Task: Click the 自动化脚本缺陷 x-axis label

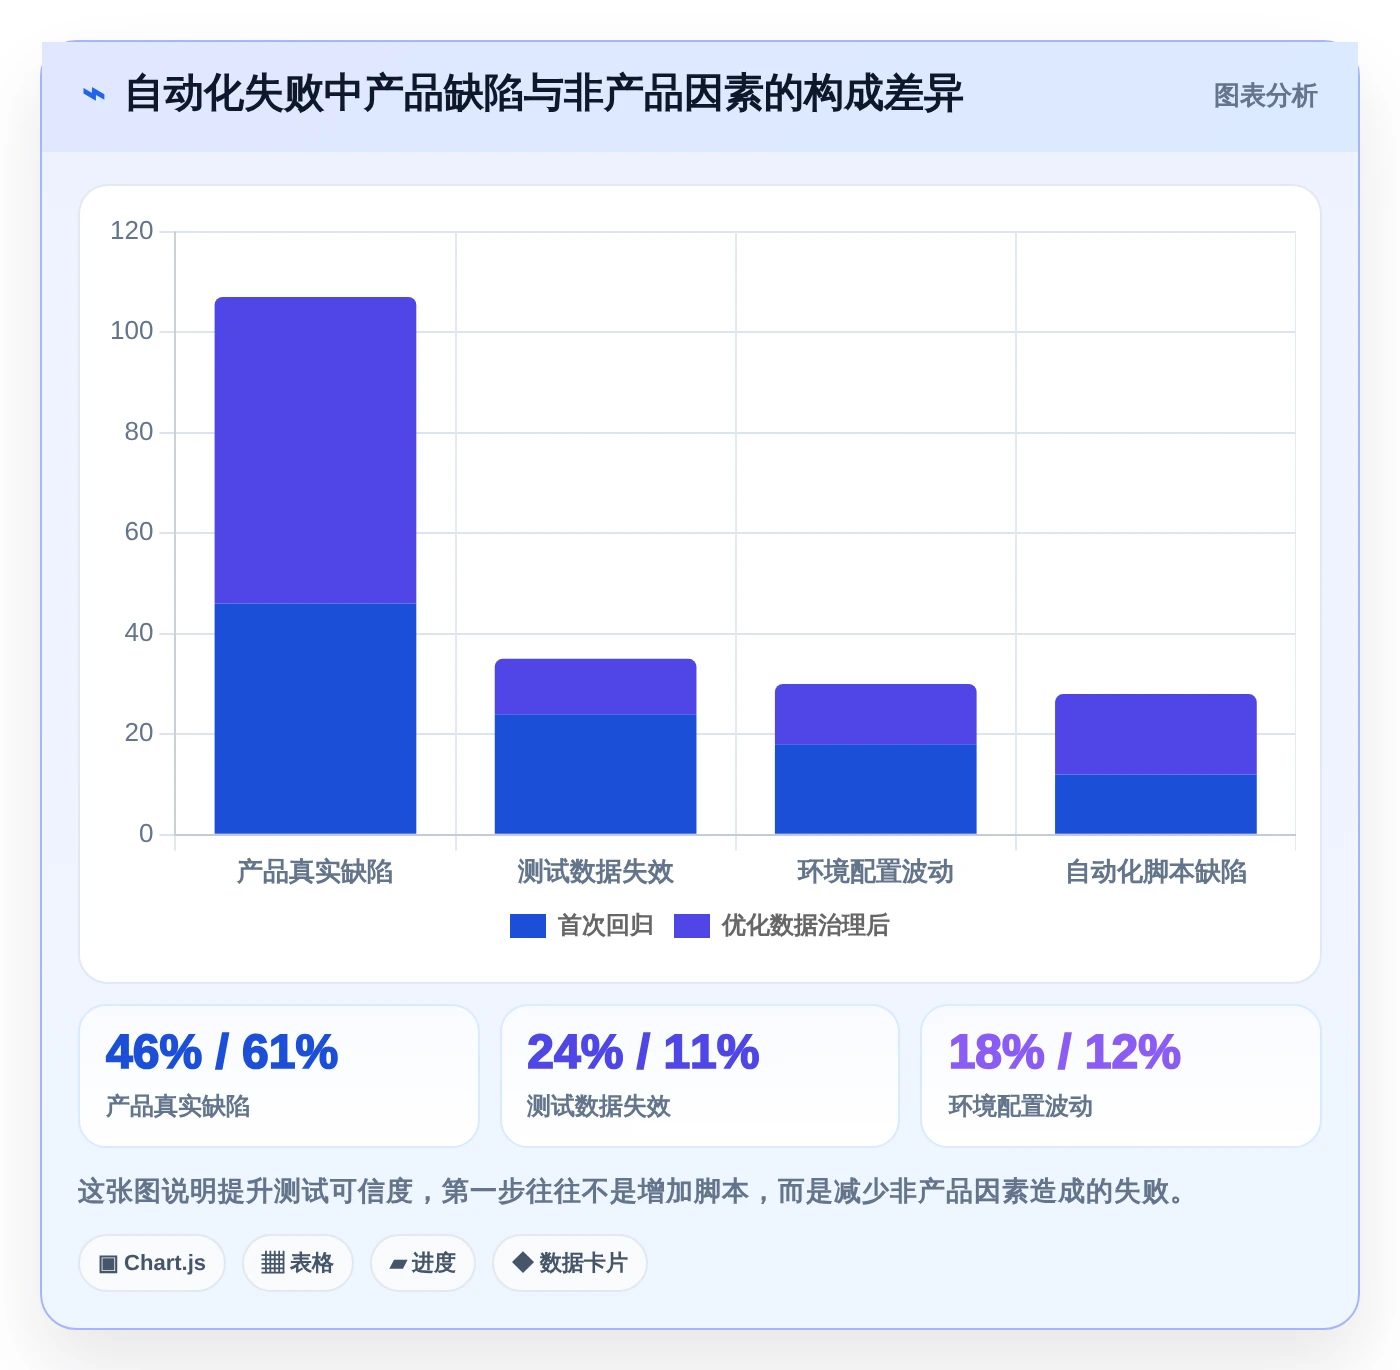Action: tap(1155, 872)
